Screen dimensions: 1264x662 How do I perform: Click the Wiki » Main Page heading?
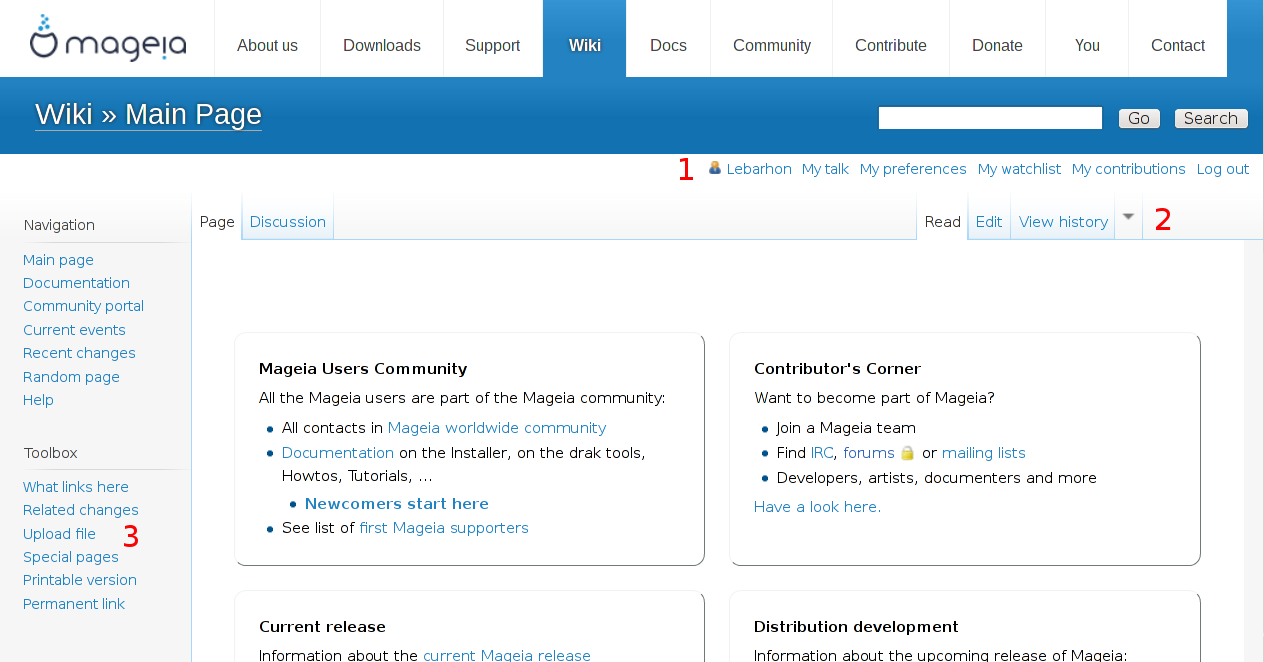tap(148, 114)
